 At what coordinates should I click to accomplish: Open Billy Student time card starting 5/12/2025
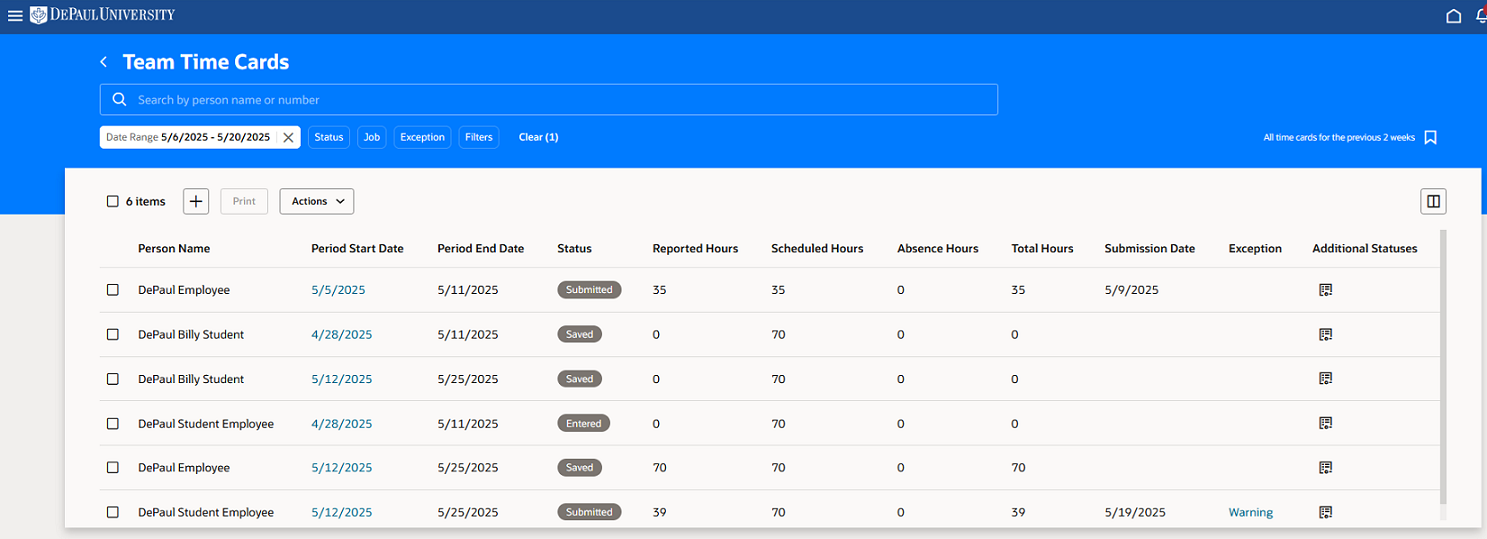tap(342, 379)
